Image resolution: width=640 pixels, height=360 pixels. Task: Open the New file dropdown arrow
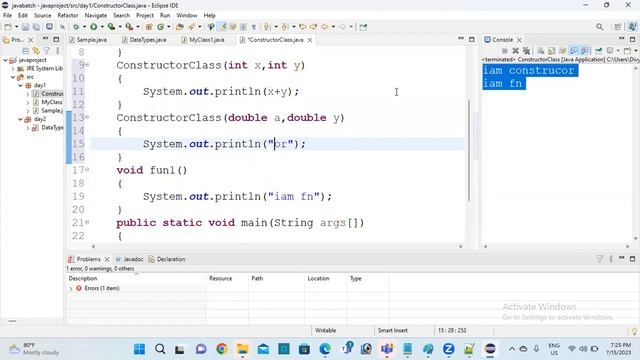(16, 27)
